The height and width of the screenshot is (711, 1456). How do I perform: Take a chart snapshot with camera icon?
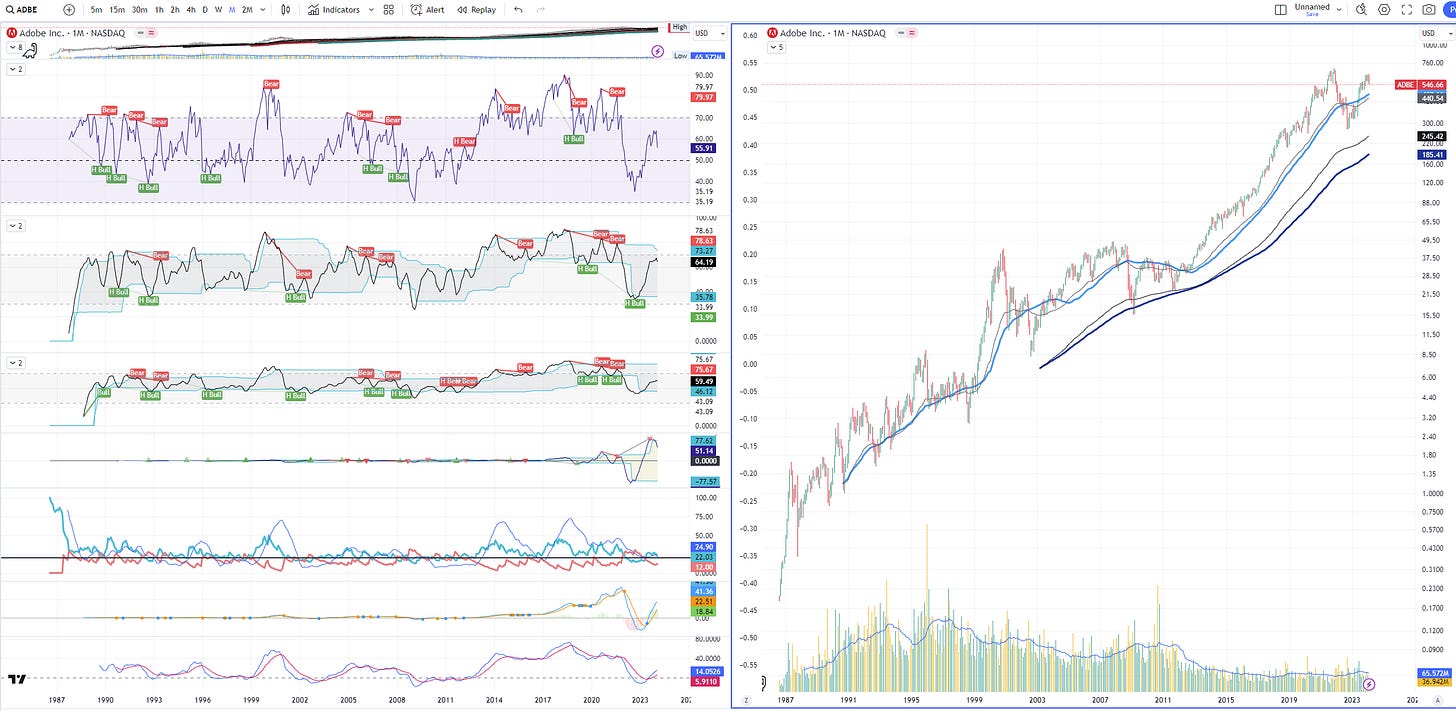pyautogui.click(x=1430, y=9)
